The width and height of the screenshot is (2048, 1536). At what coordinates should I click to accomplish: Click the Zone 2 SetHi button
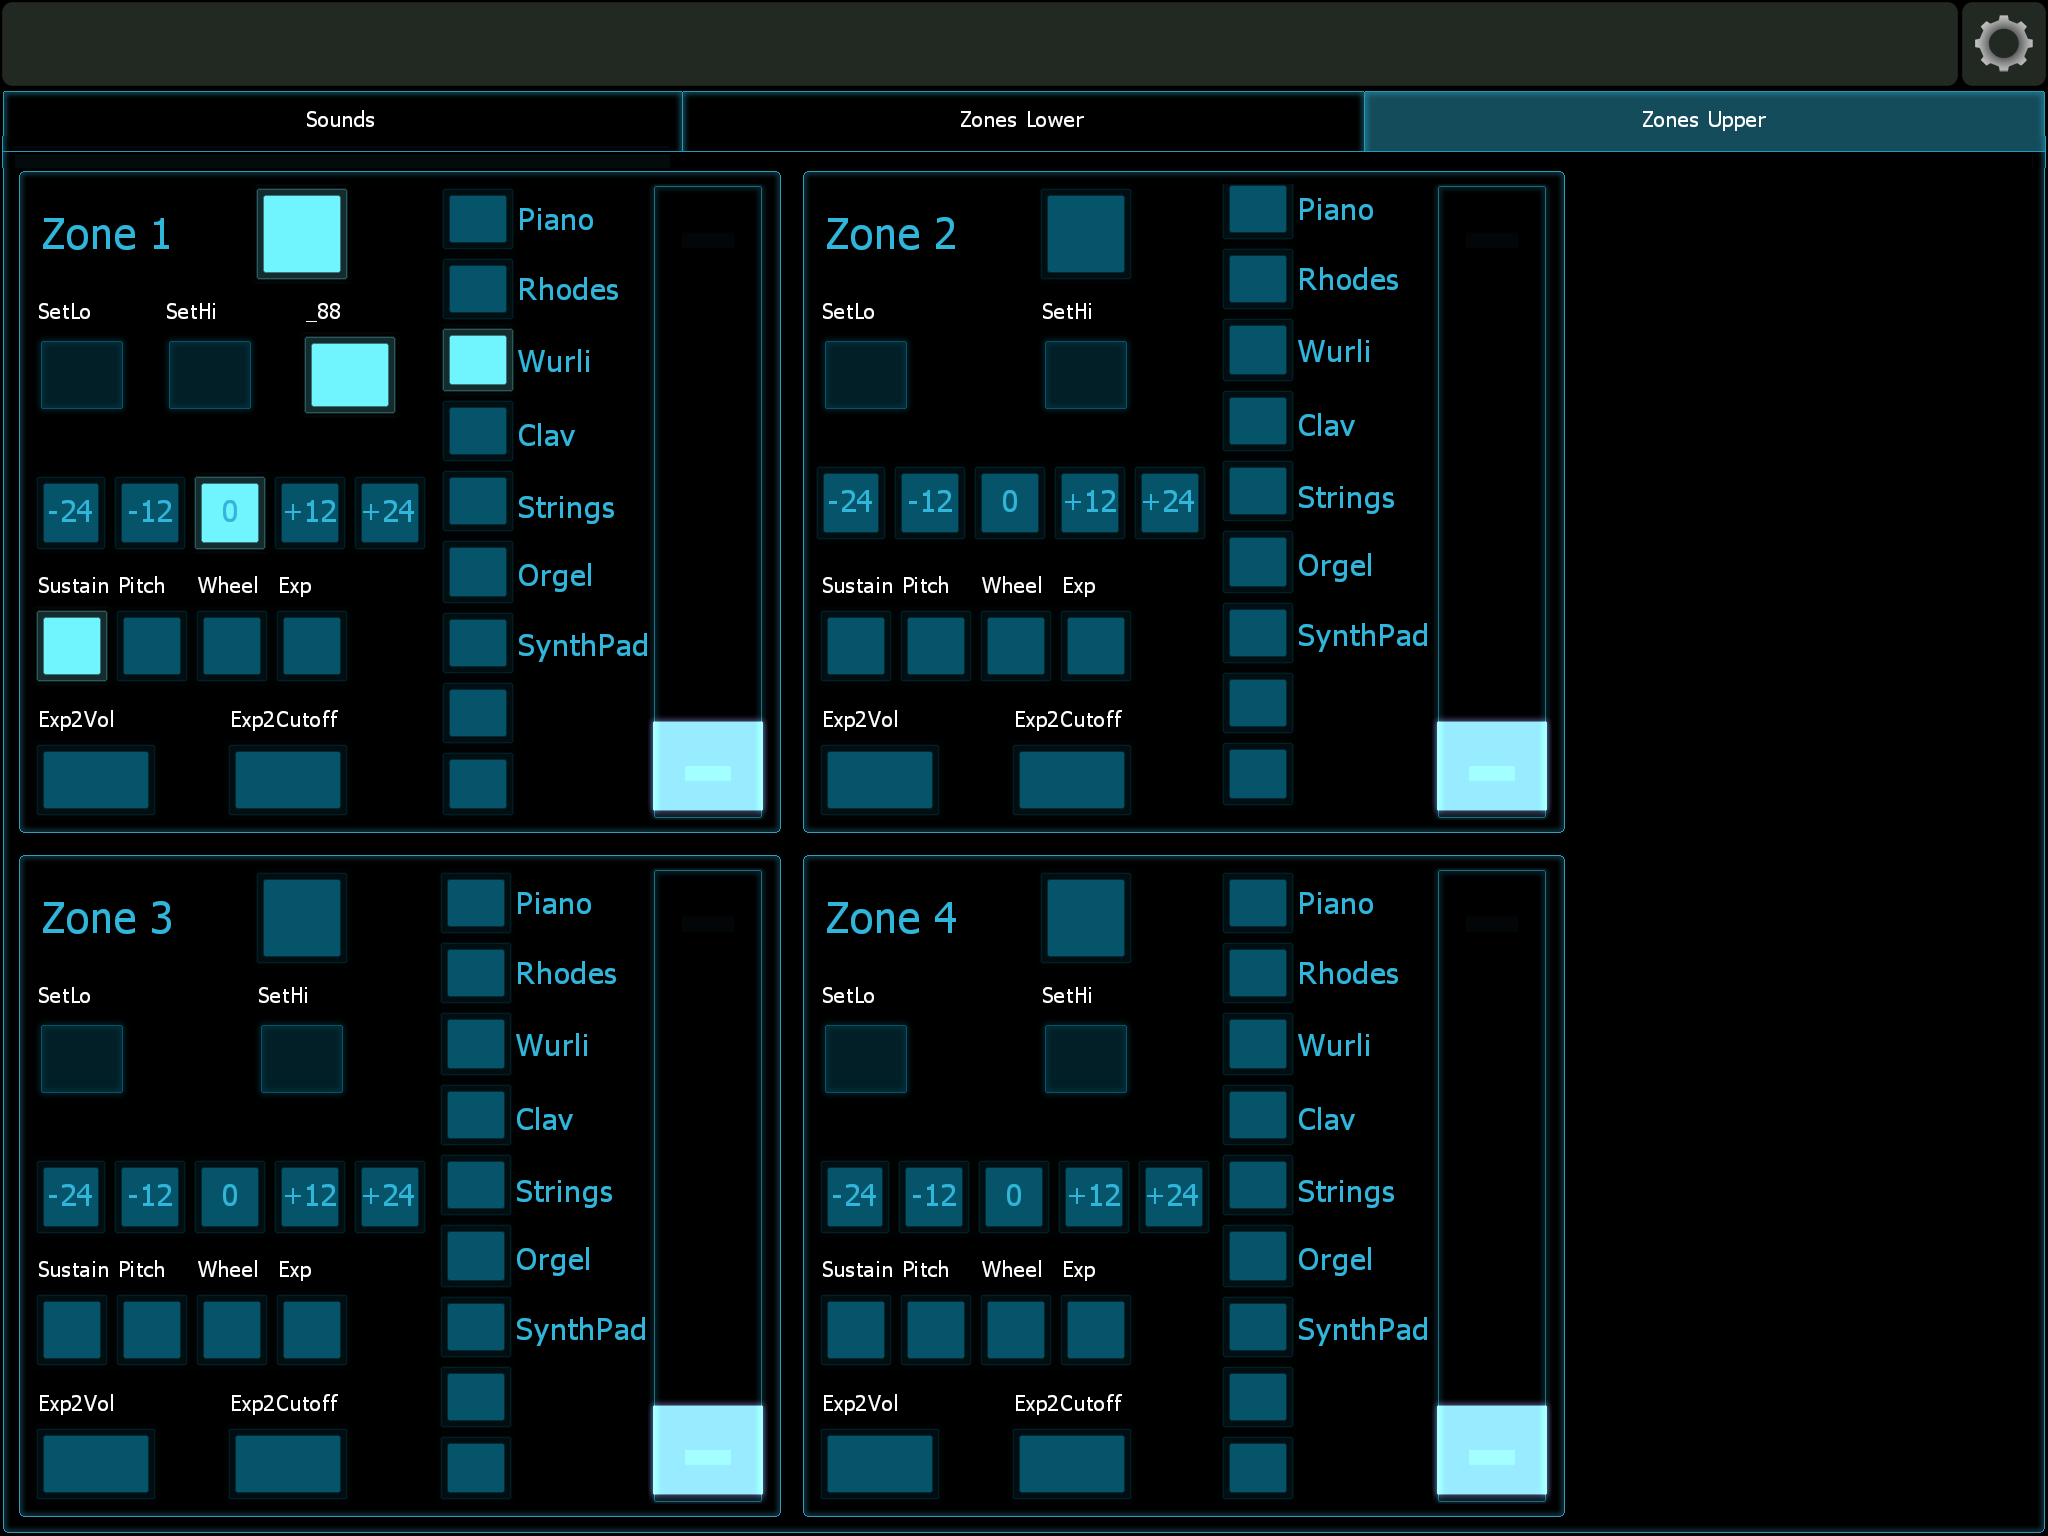[x=1086, y=375]
